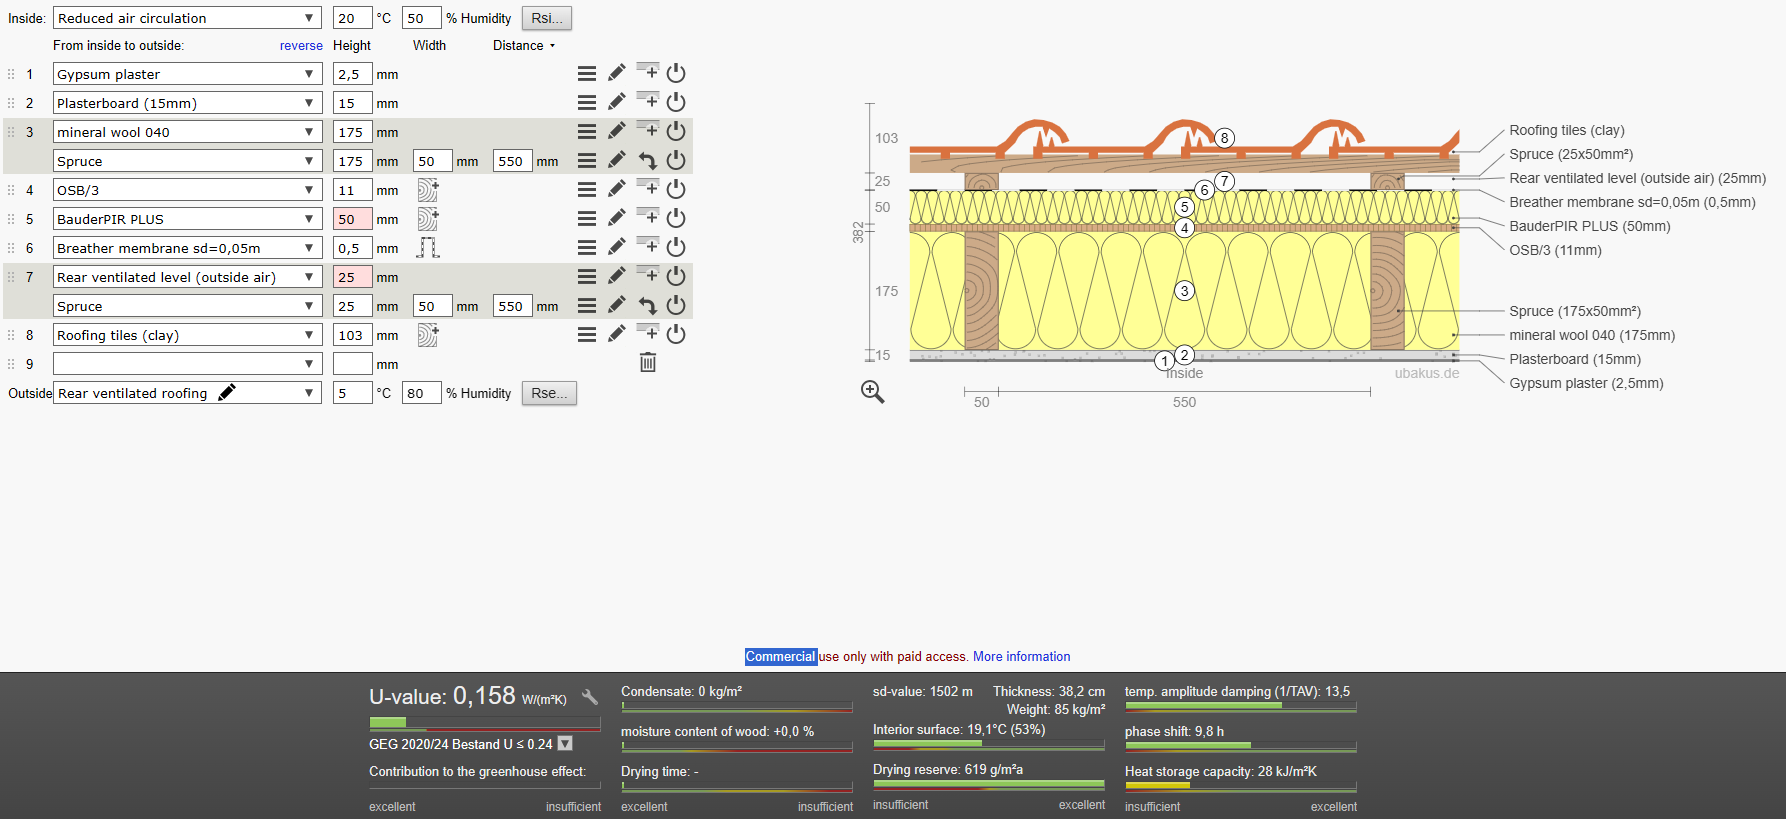Viewport: 1786px width, 819px height.
Task: Toggle power icon for 175 mm Spruce row
Action: tap(676, 160)
